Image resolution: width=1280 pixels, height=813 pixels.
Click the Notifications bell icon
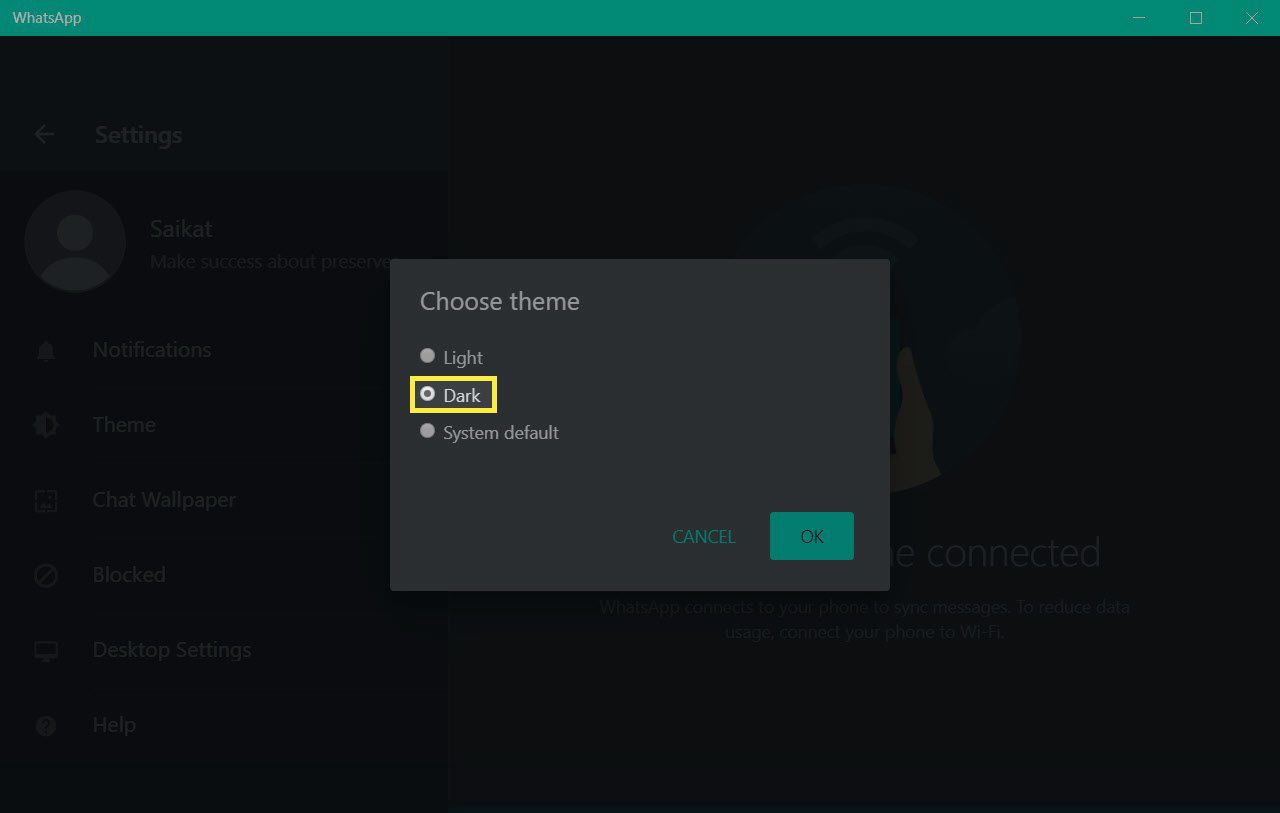[x=46, y=351]
